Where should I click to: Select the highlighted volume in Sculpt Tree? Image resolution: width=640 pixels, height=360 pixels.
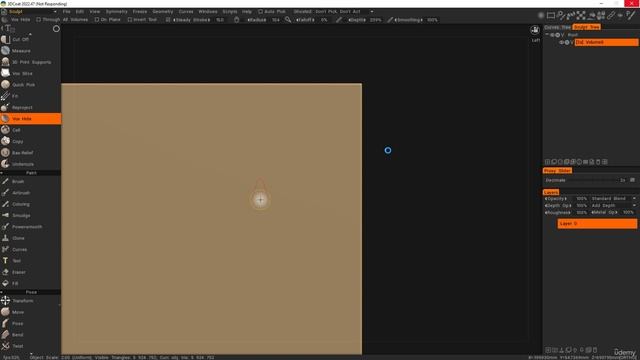(x=606, y=42)
